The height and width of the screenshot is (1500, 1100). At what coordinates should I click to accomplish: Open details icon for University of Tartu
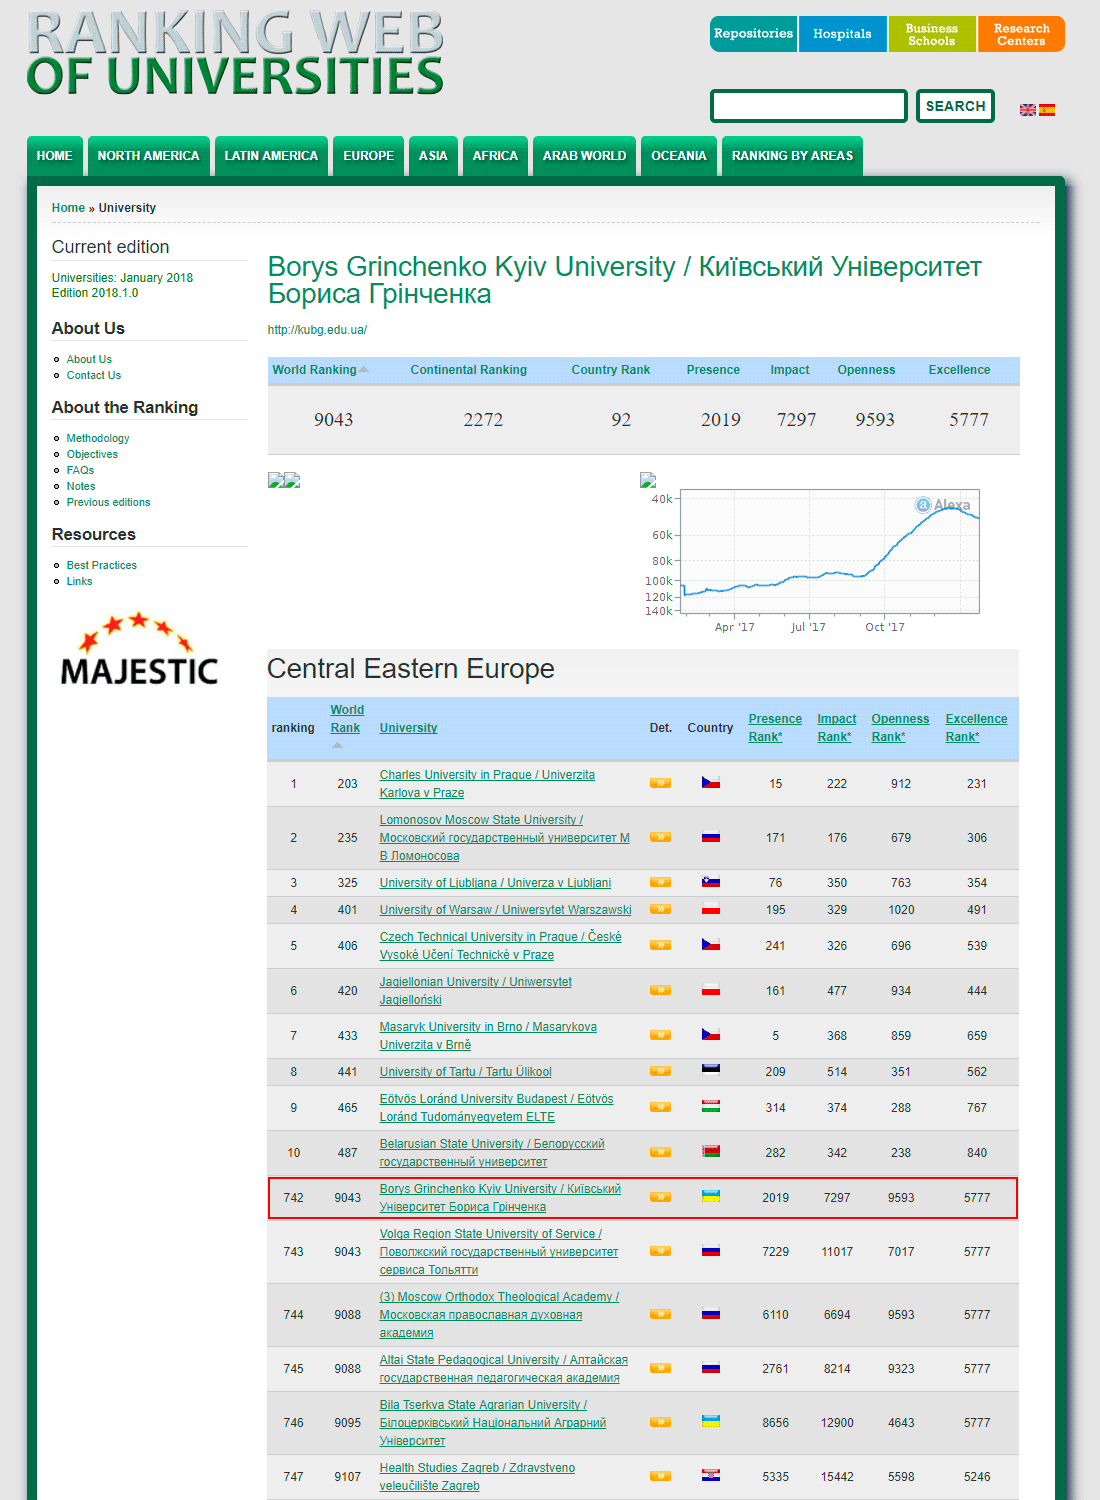[x=660, y=1071]
